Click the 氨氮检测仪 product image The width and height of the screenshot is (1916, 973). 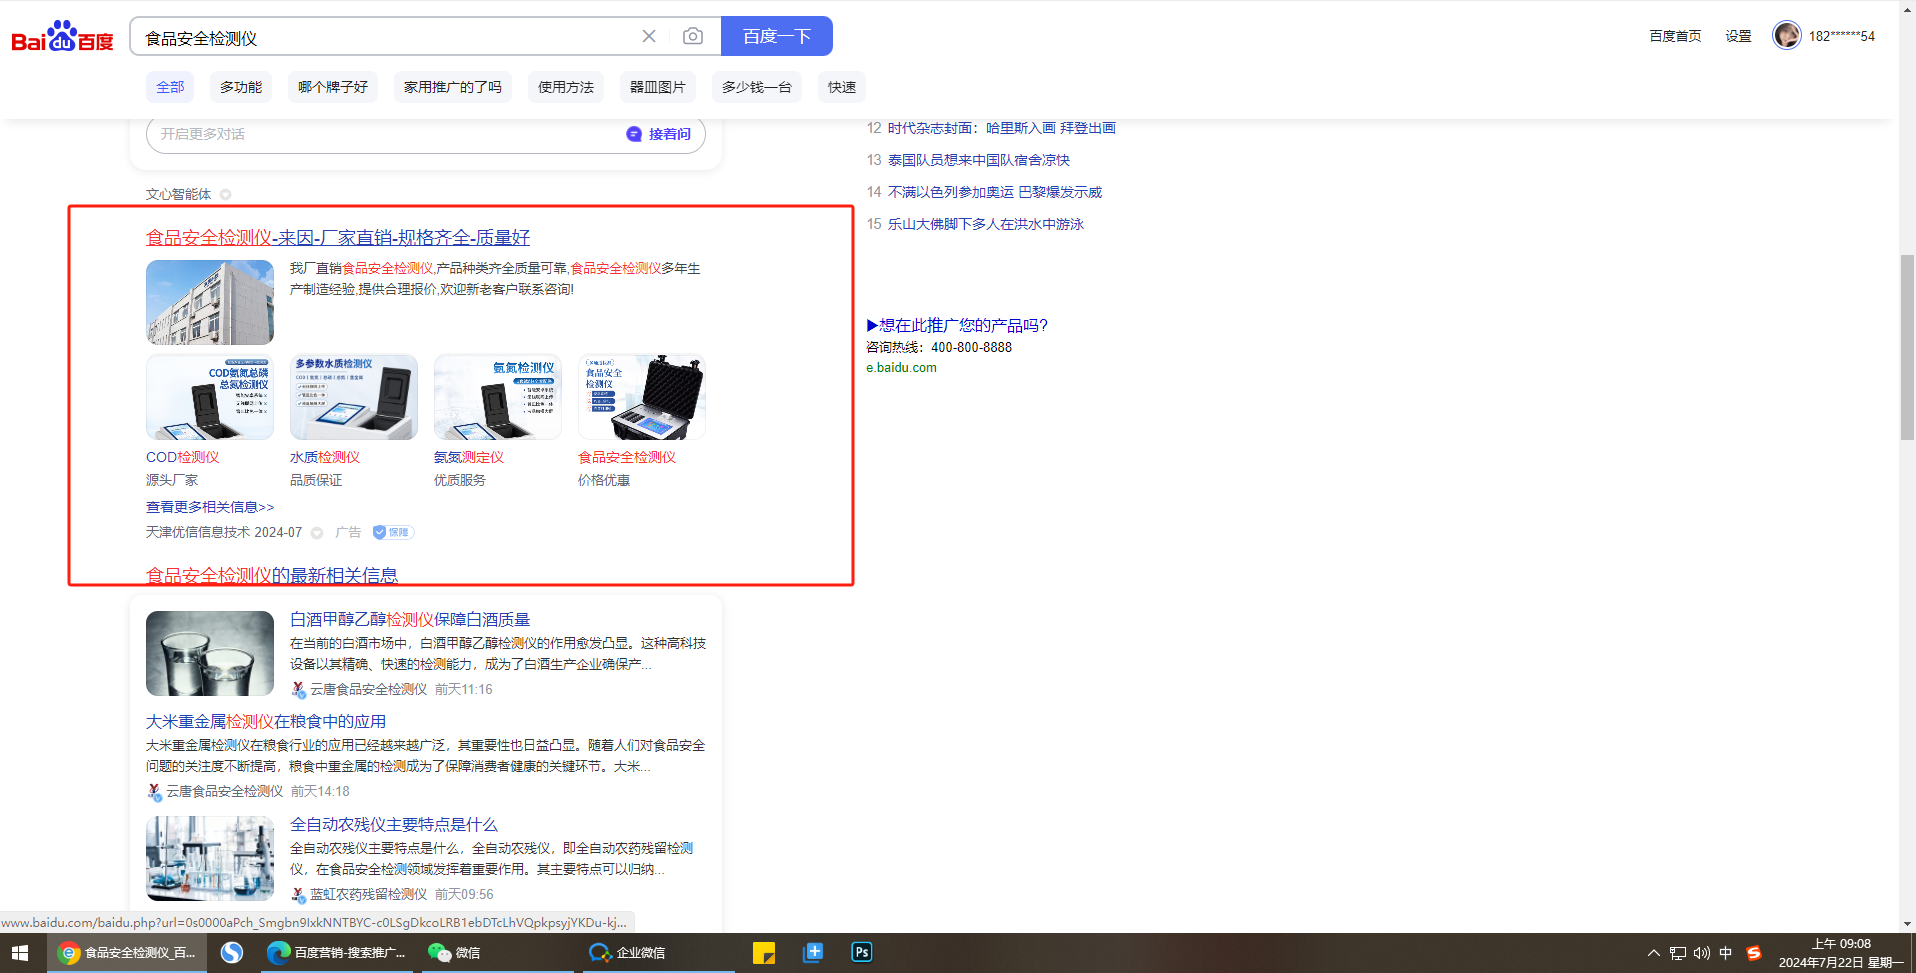coord(498,397)
